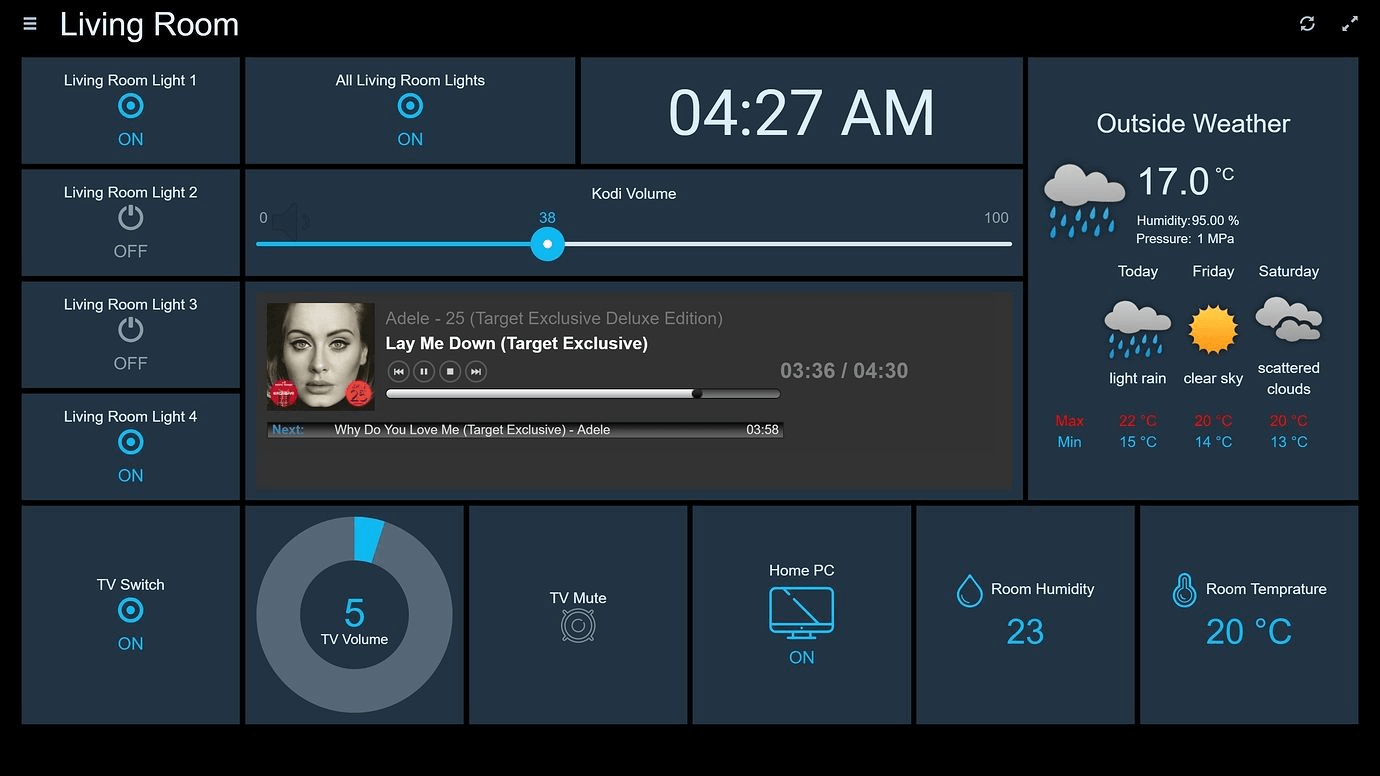
Task: Skip to the next track
Action: 476,371
